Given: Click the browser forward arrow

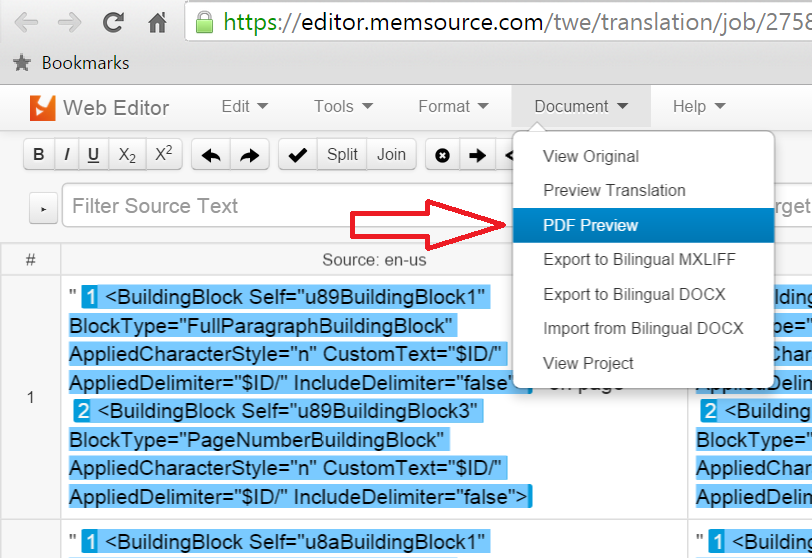Looking at the screenshot, I should coord(69,22).
